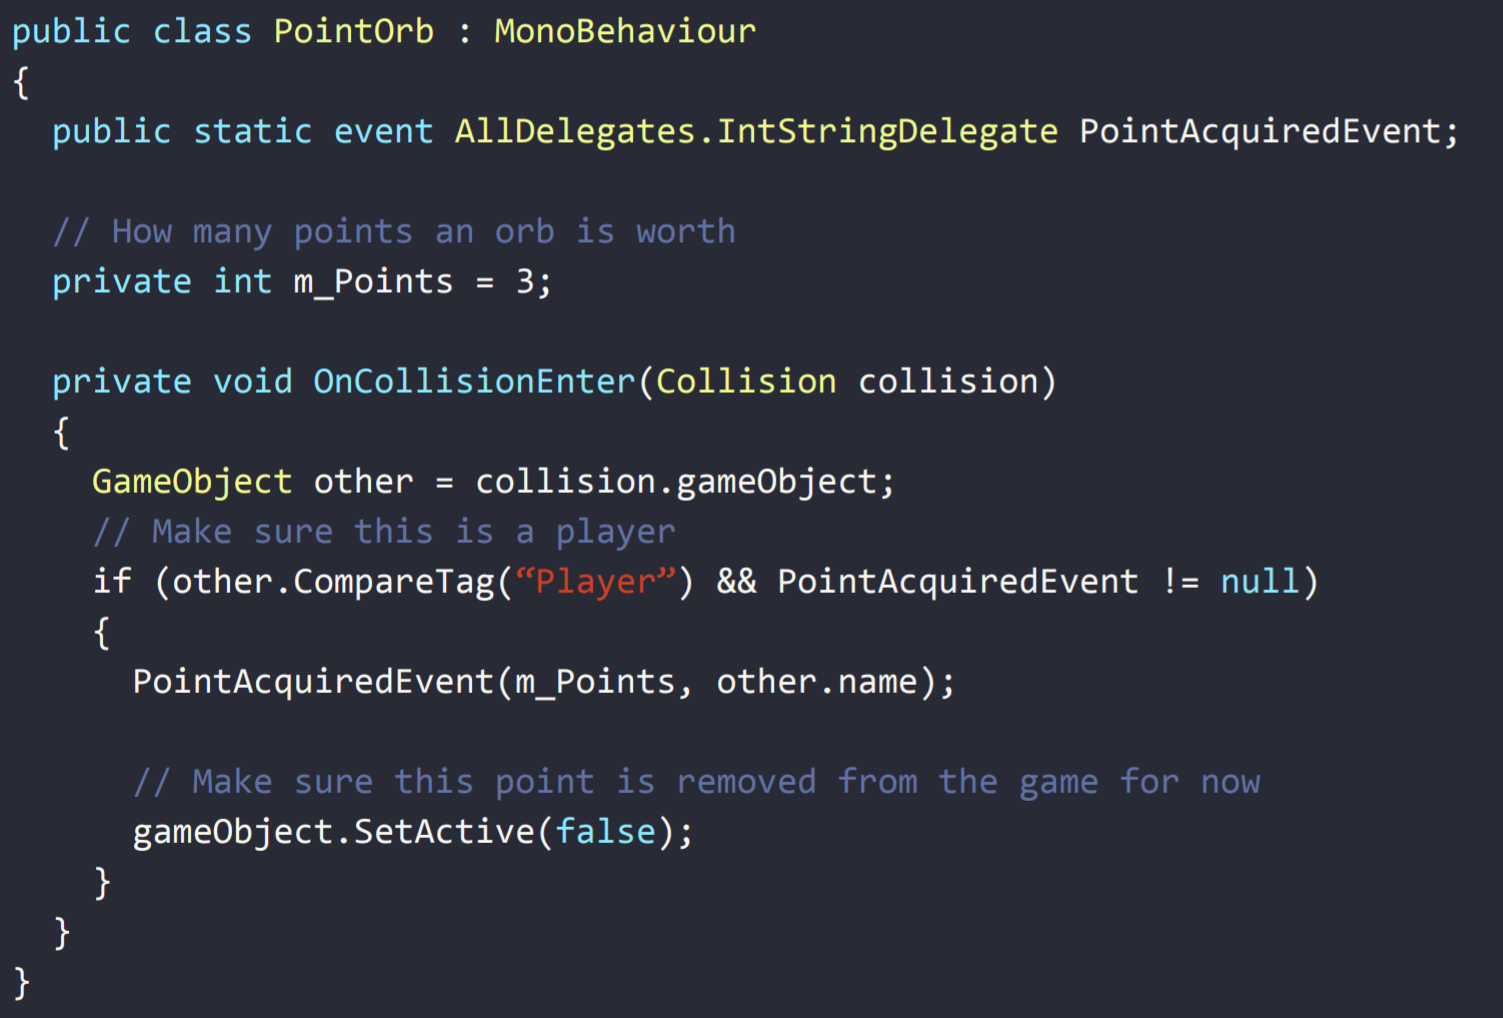Click the OnCollisionEnter method name

click(474, 382)
